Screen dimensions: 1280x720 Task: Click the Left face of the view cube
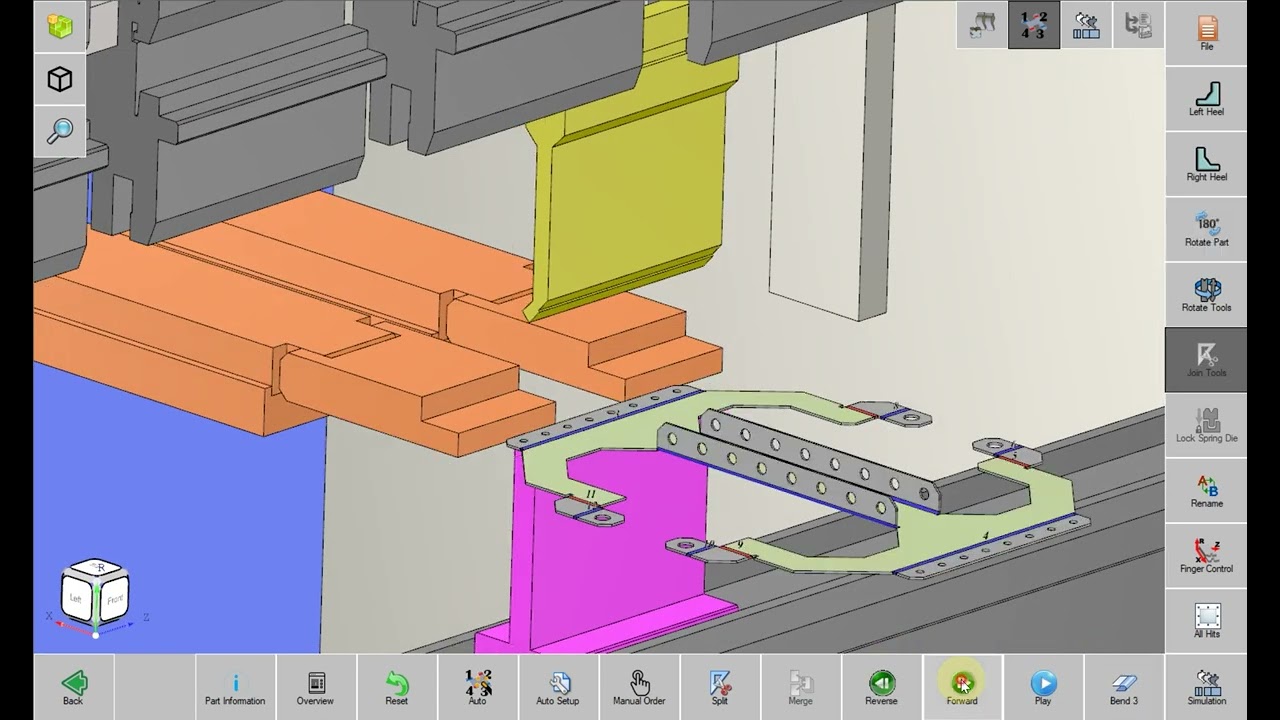76,598
